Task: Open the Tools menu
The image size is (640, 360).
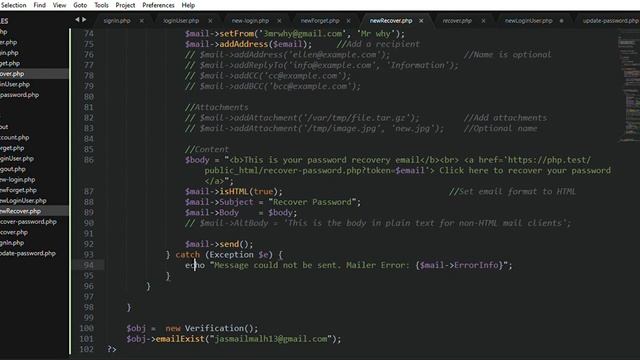Action: tap(101, 5)
